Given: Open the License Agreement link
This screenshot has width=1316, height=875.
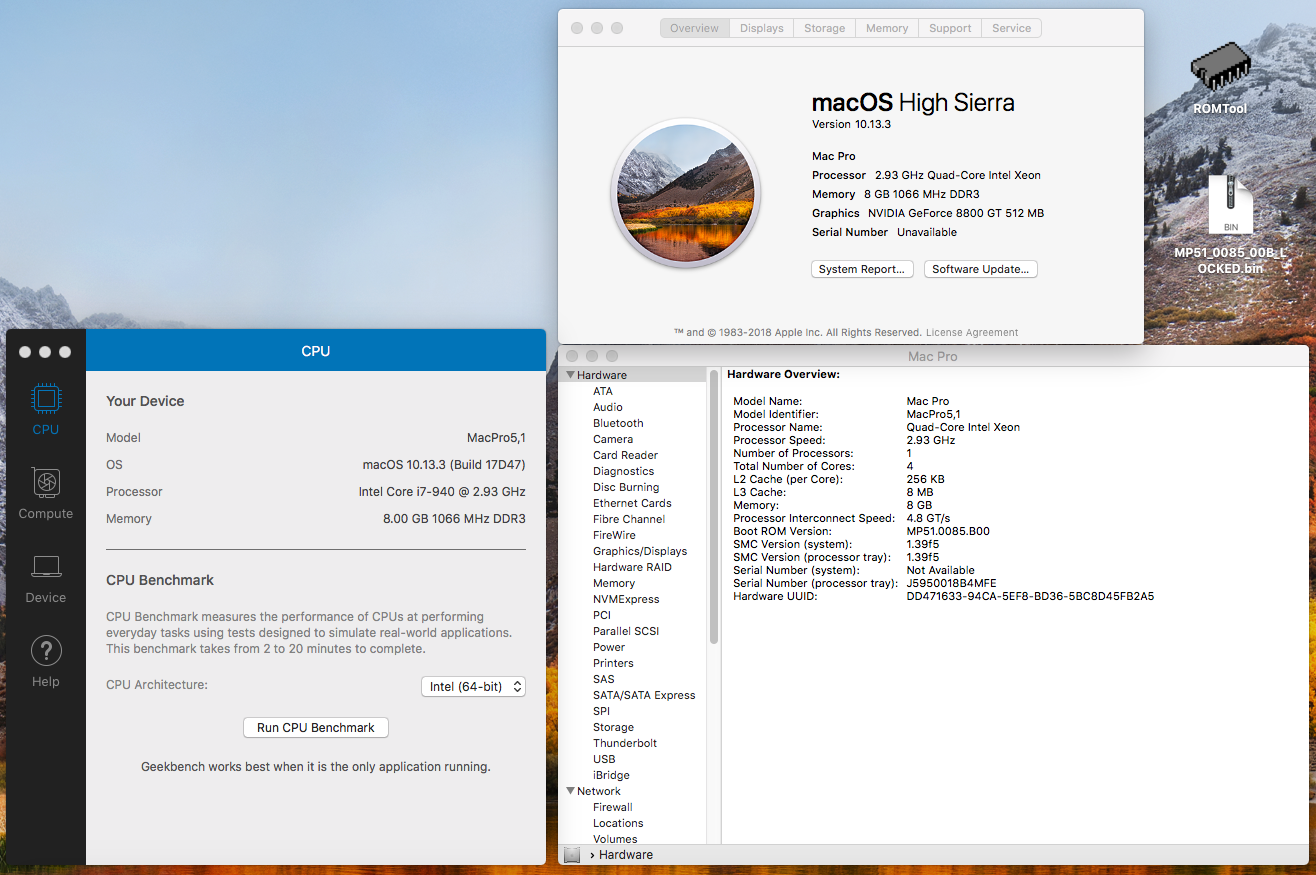Looking at the screenshot, I should (972, 333).
